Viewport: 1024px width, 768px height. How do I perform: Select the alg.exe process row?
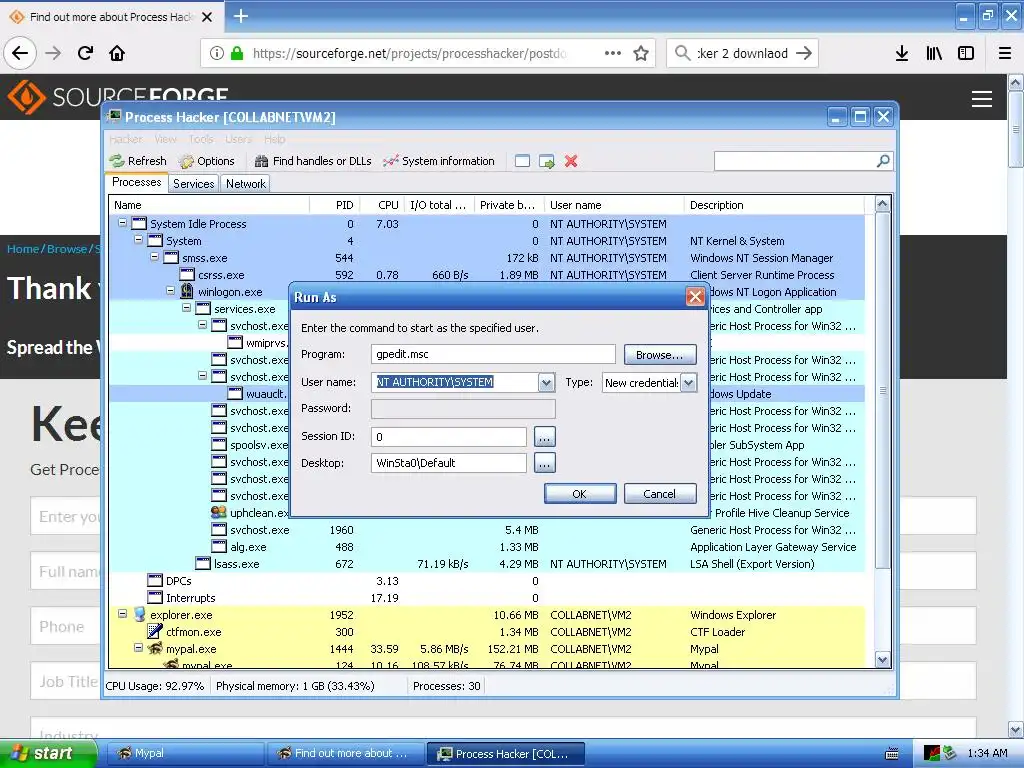click(487, 547)
